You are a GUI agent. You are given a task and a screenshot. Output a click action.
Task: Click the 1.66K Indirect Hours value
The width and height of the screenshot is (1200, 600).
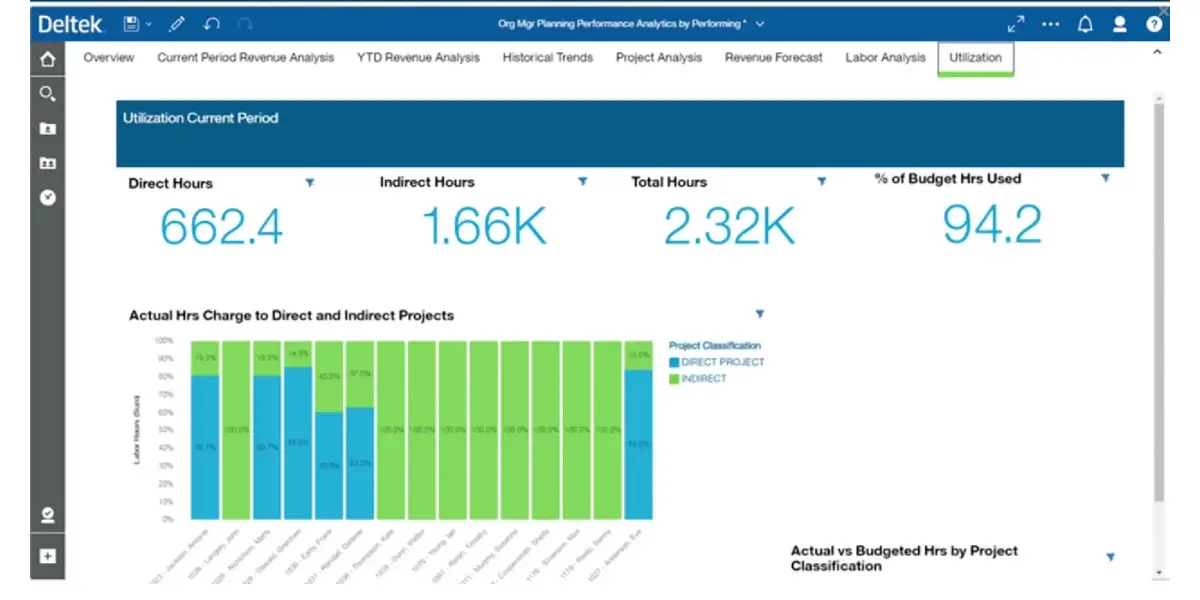click(x=485, y=227)
